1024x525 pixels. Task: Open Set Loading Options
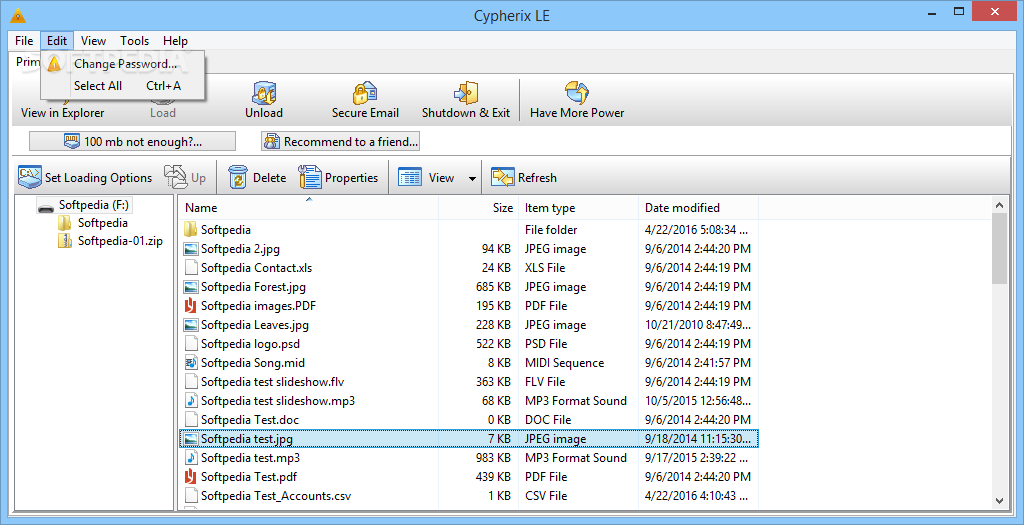(x=85, y=178)
